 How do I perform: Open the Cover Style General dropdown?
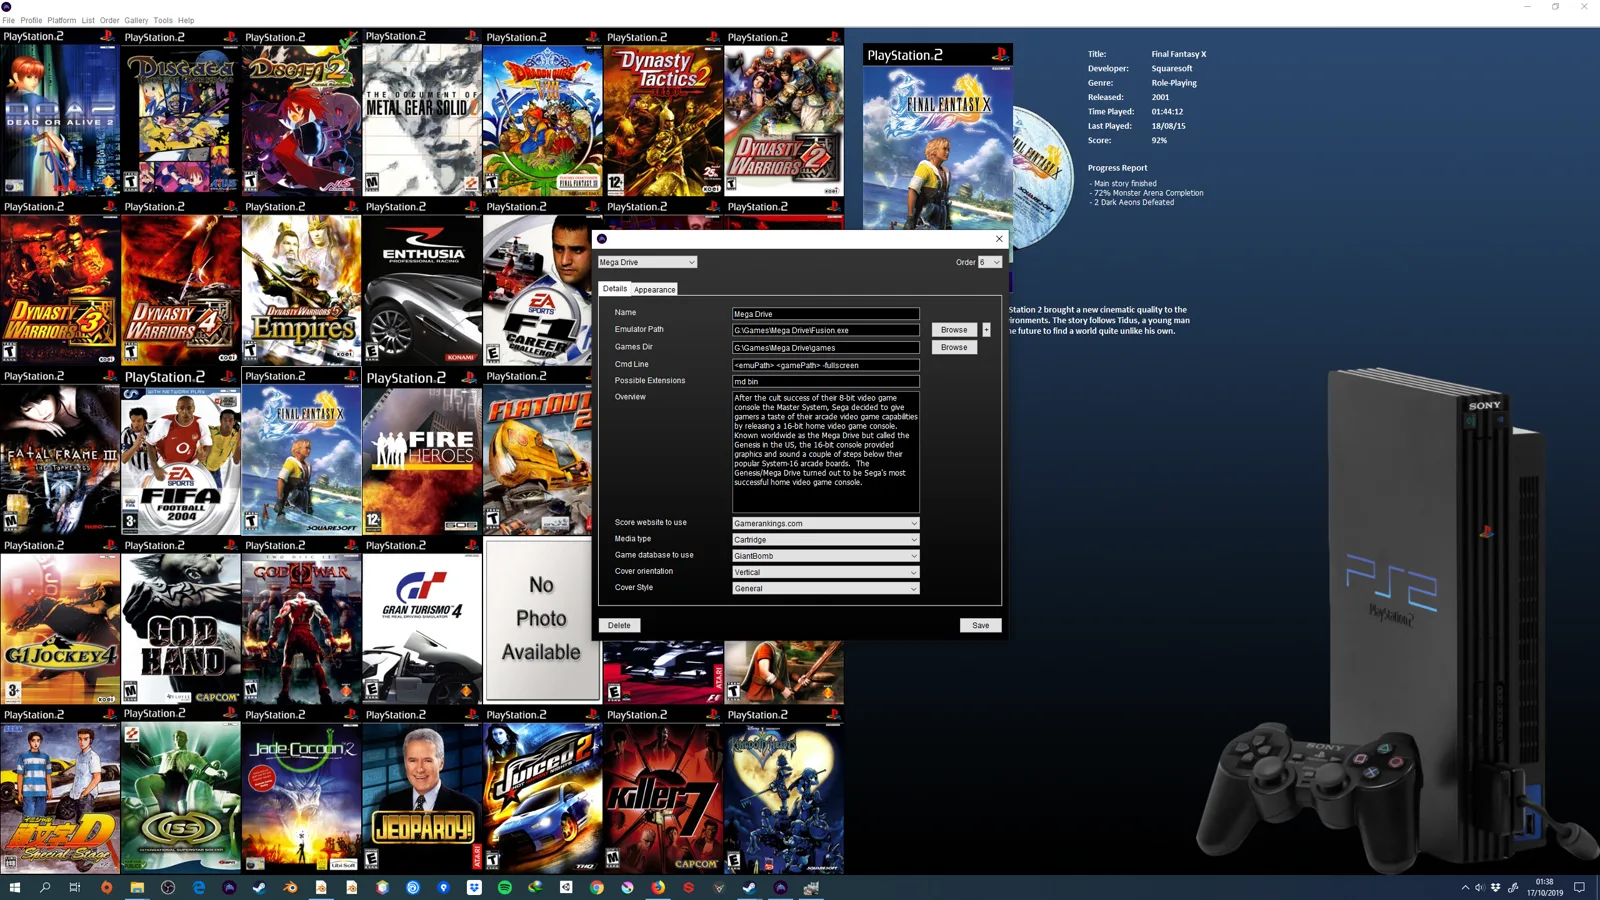[x=826, y=588]
